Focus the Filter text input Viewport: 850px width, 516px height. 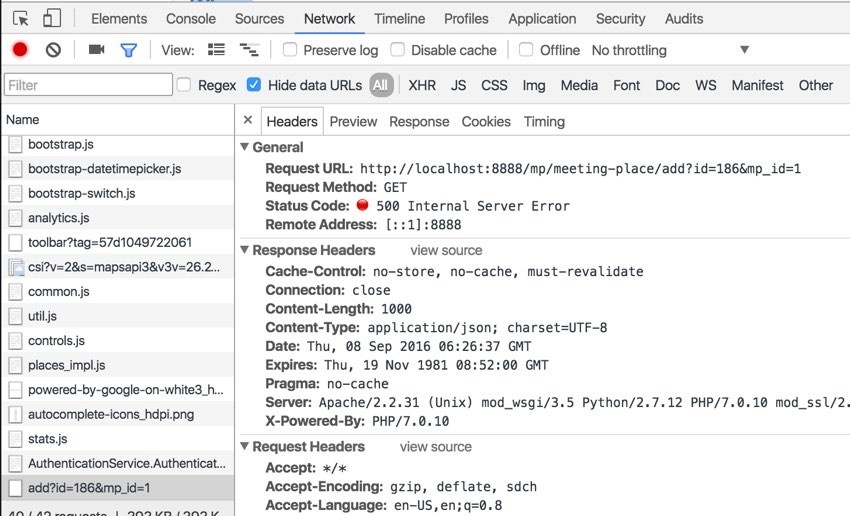click(88, 85)
